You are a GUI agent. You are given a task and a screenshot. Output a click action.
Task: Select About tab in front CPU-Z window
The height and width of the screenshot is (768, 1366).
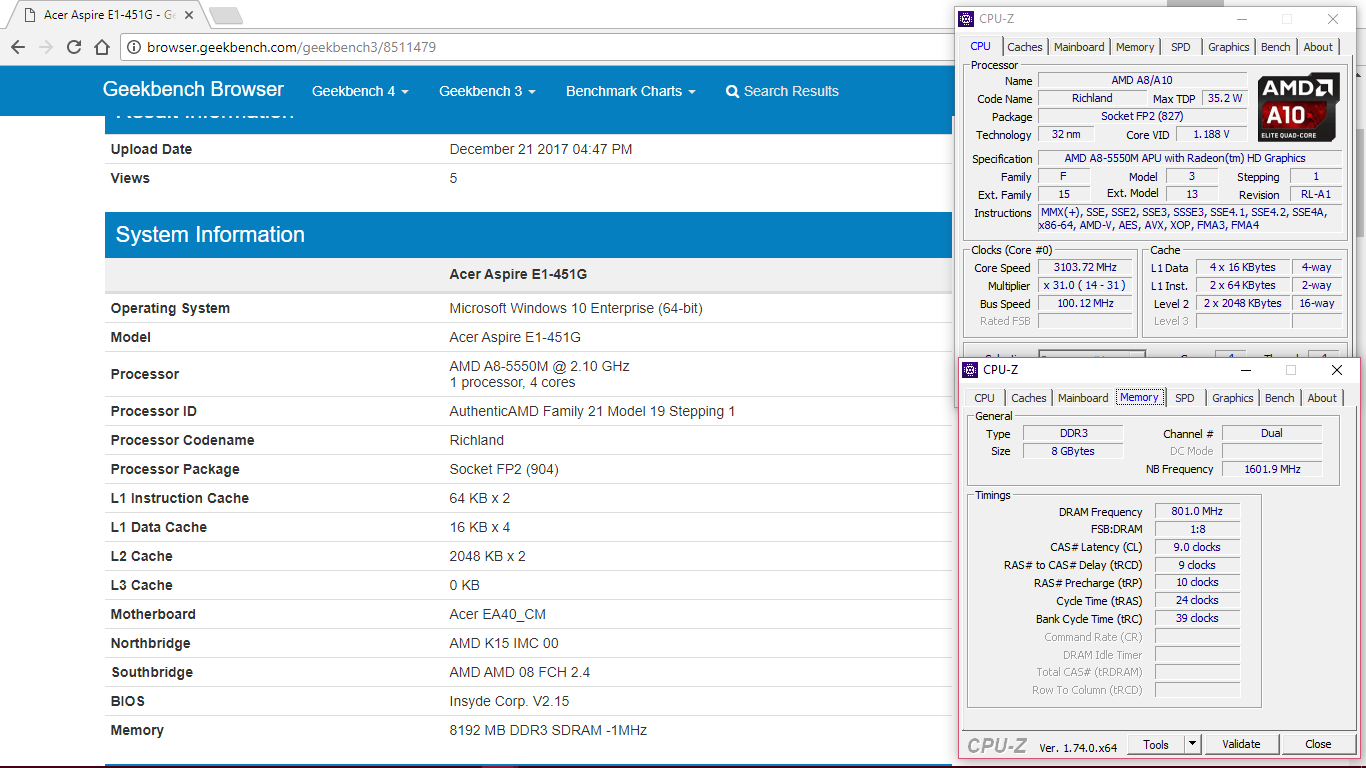1322,398
